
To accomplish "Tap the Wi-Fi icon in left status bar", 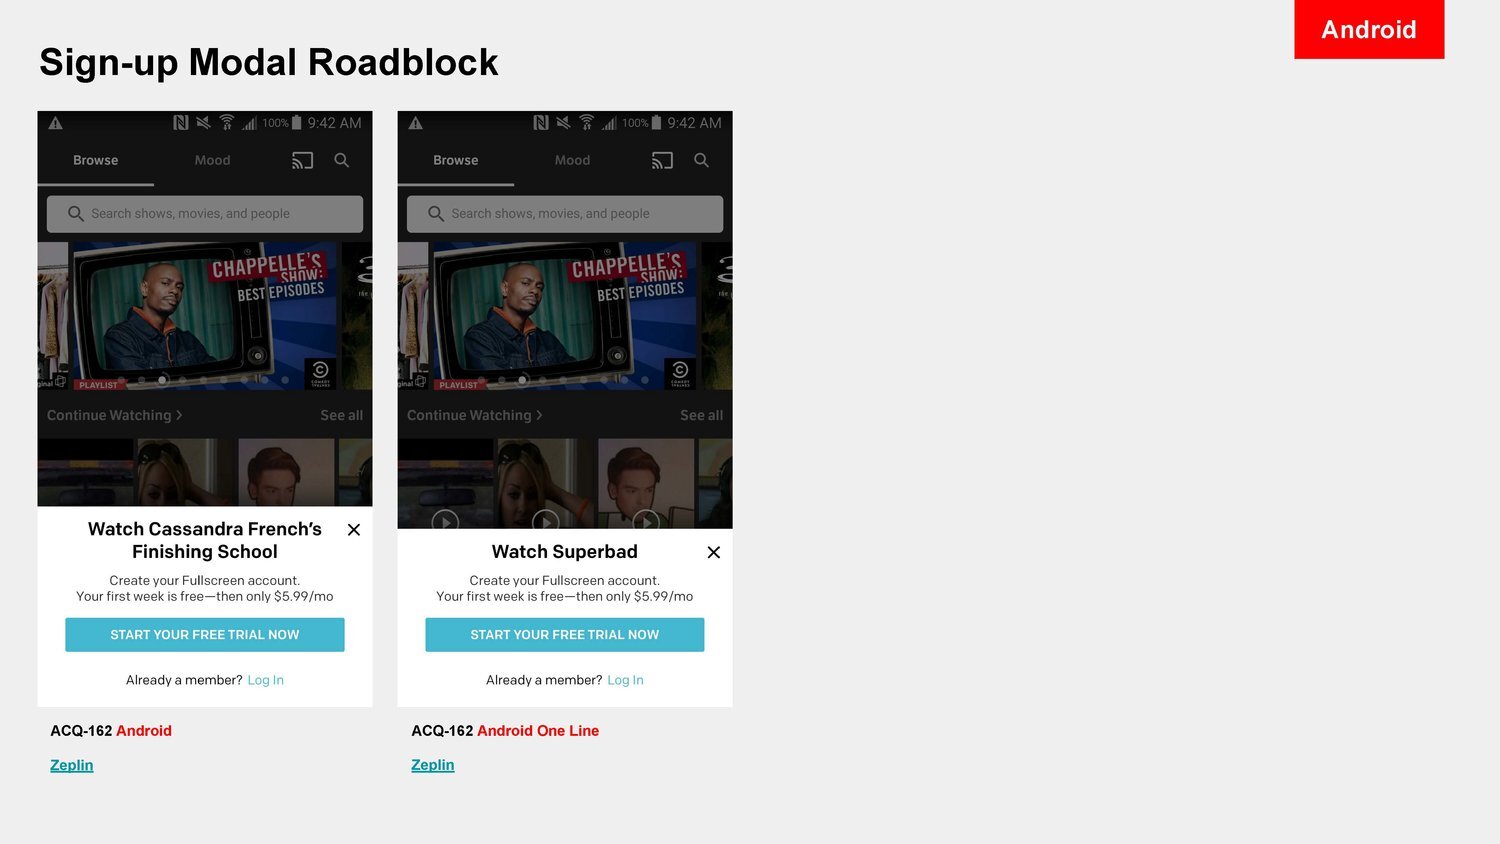I will tap(227, 122).
